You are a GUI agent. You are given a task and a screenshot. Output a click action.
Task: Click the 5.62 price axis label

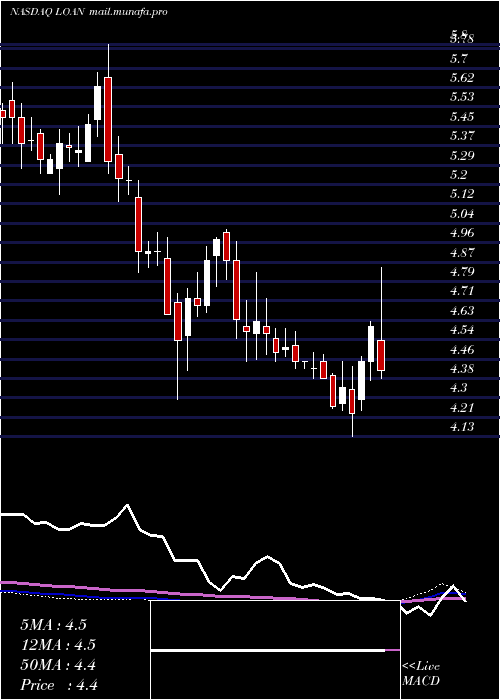pos(462,78)
